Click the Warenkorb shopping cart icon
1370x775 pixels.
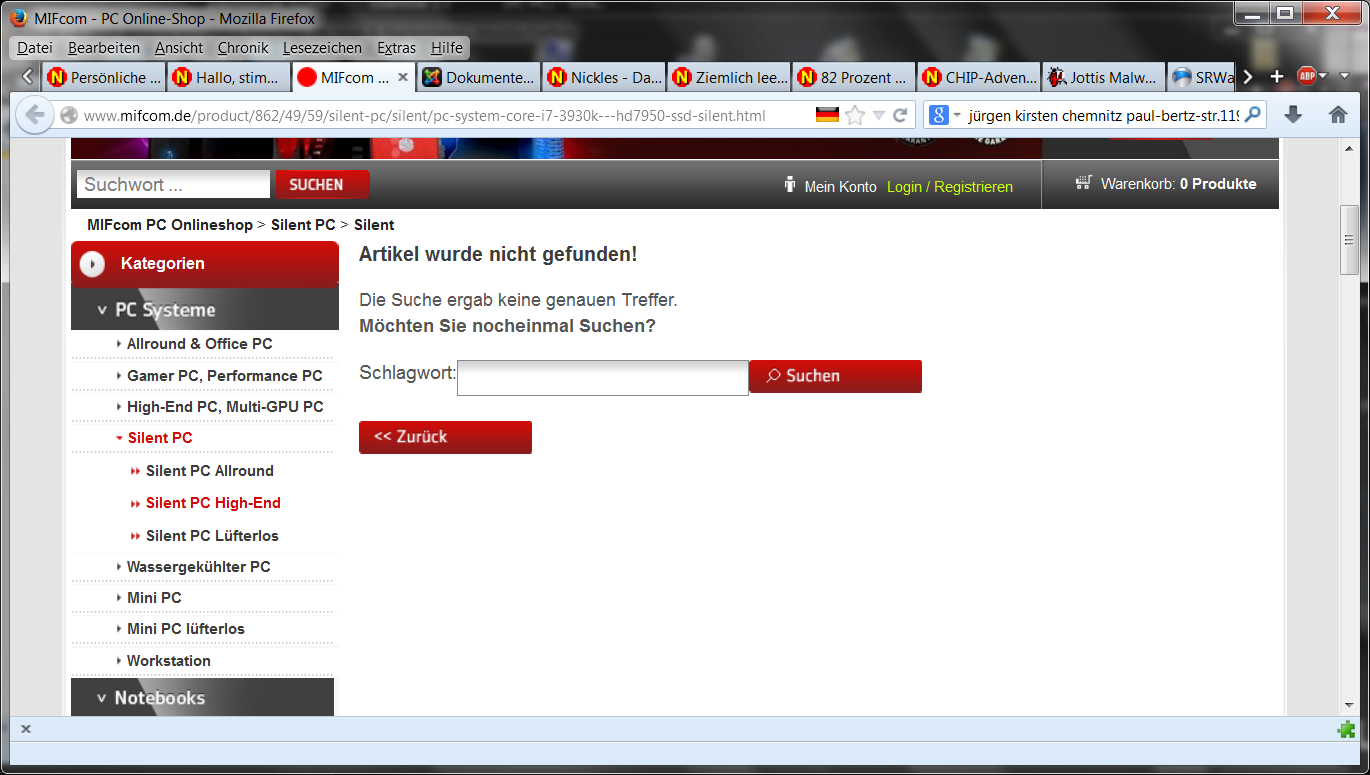pos(1083,183)
